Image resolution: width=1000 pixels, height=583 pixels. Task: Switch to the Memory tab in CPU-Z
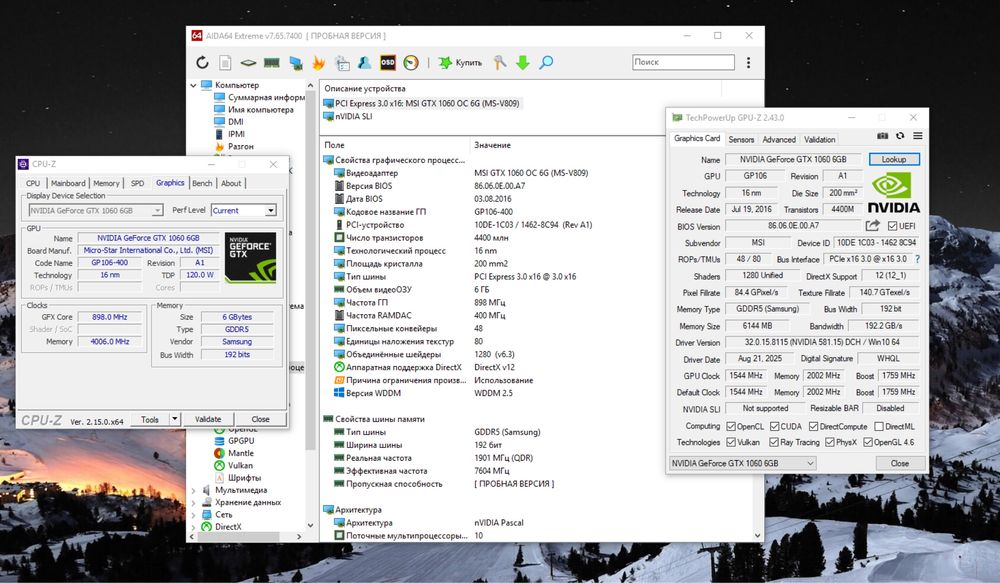[107, 183]
